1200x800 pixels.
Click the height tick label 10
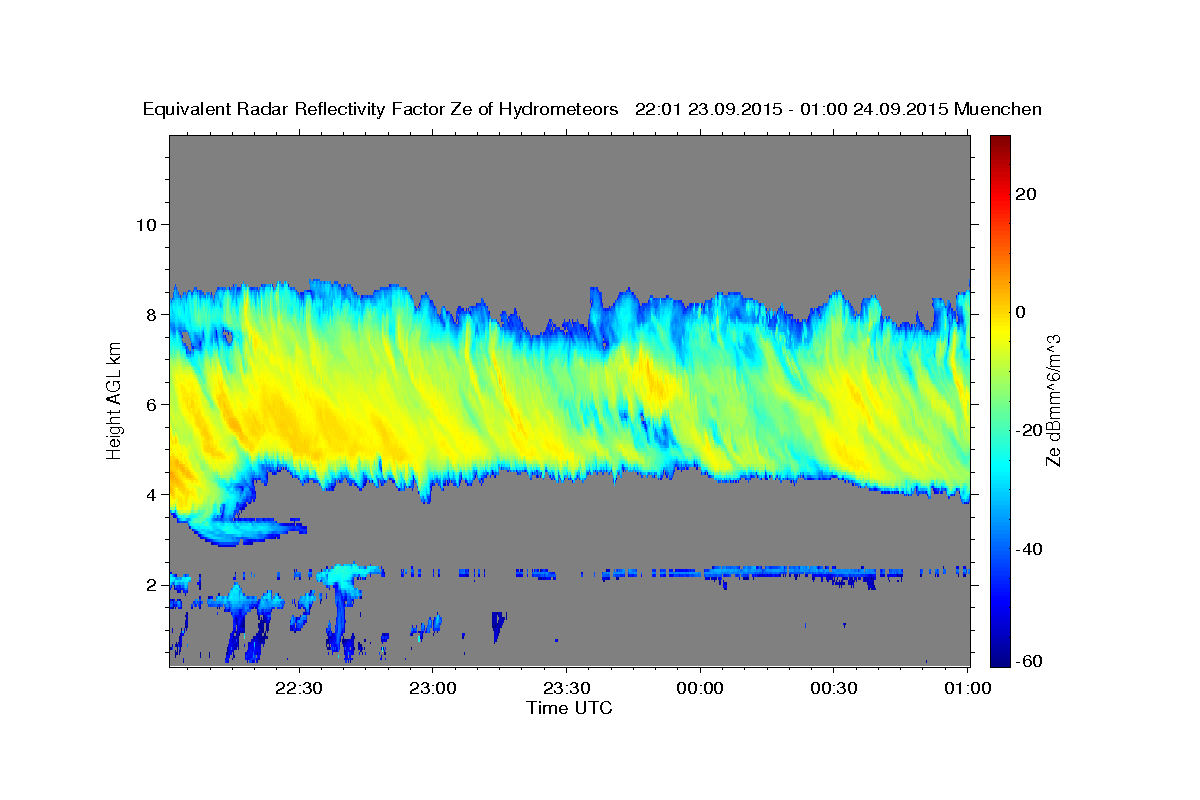(146, 224)
